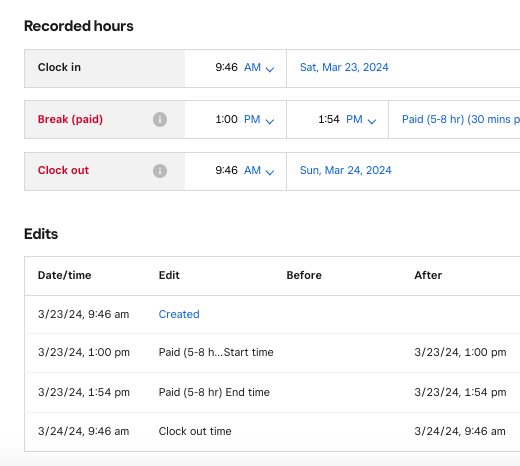The height and width of the screenshot is (466, 520).
Task: Click the Sun, Mar 24, 2024 date link
Action: point(346,171)
